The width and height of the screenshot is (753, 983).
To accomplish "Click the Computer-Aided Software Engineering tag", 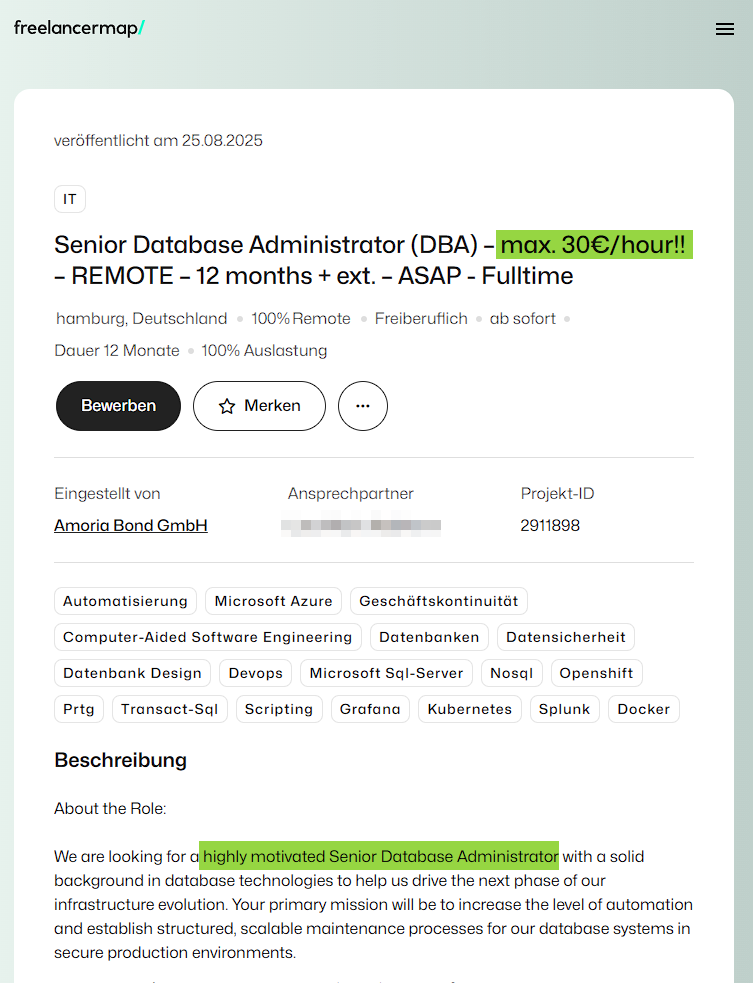I will (208, 637).
